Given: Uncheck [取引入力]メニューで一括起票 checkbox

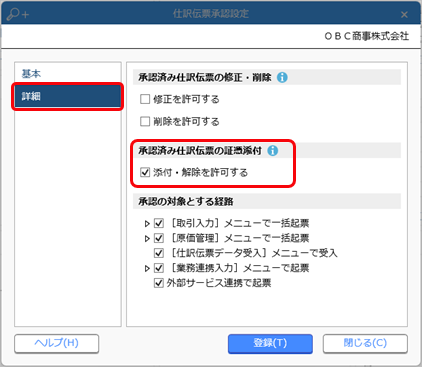Looking at the screenshot, I should click(159, 223).
